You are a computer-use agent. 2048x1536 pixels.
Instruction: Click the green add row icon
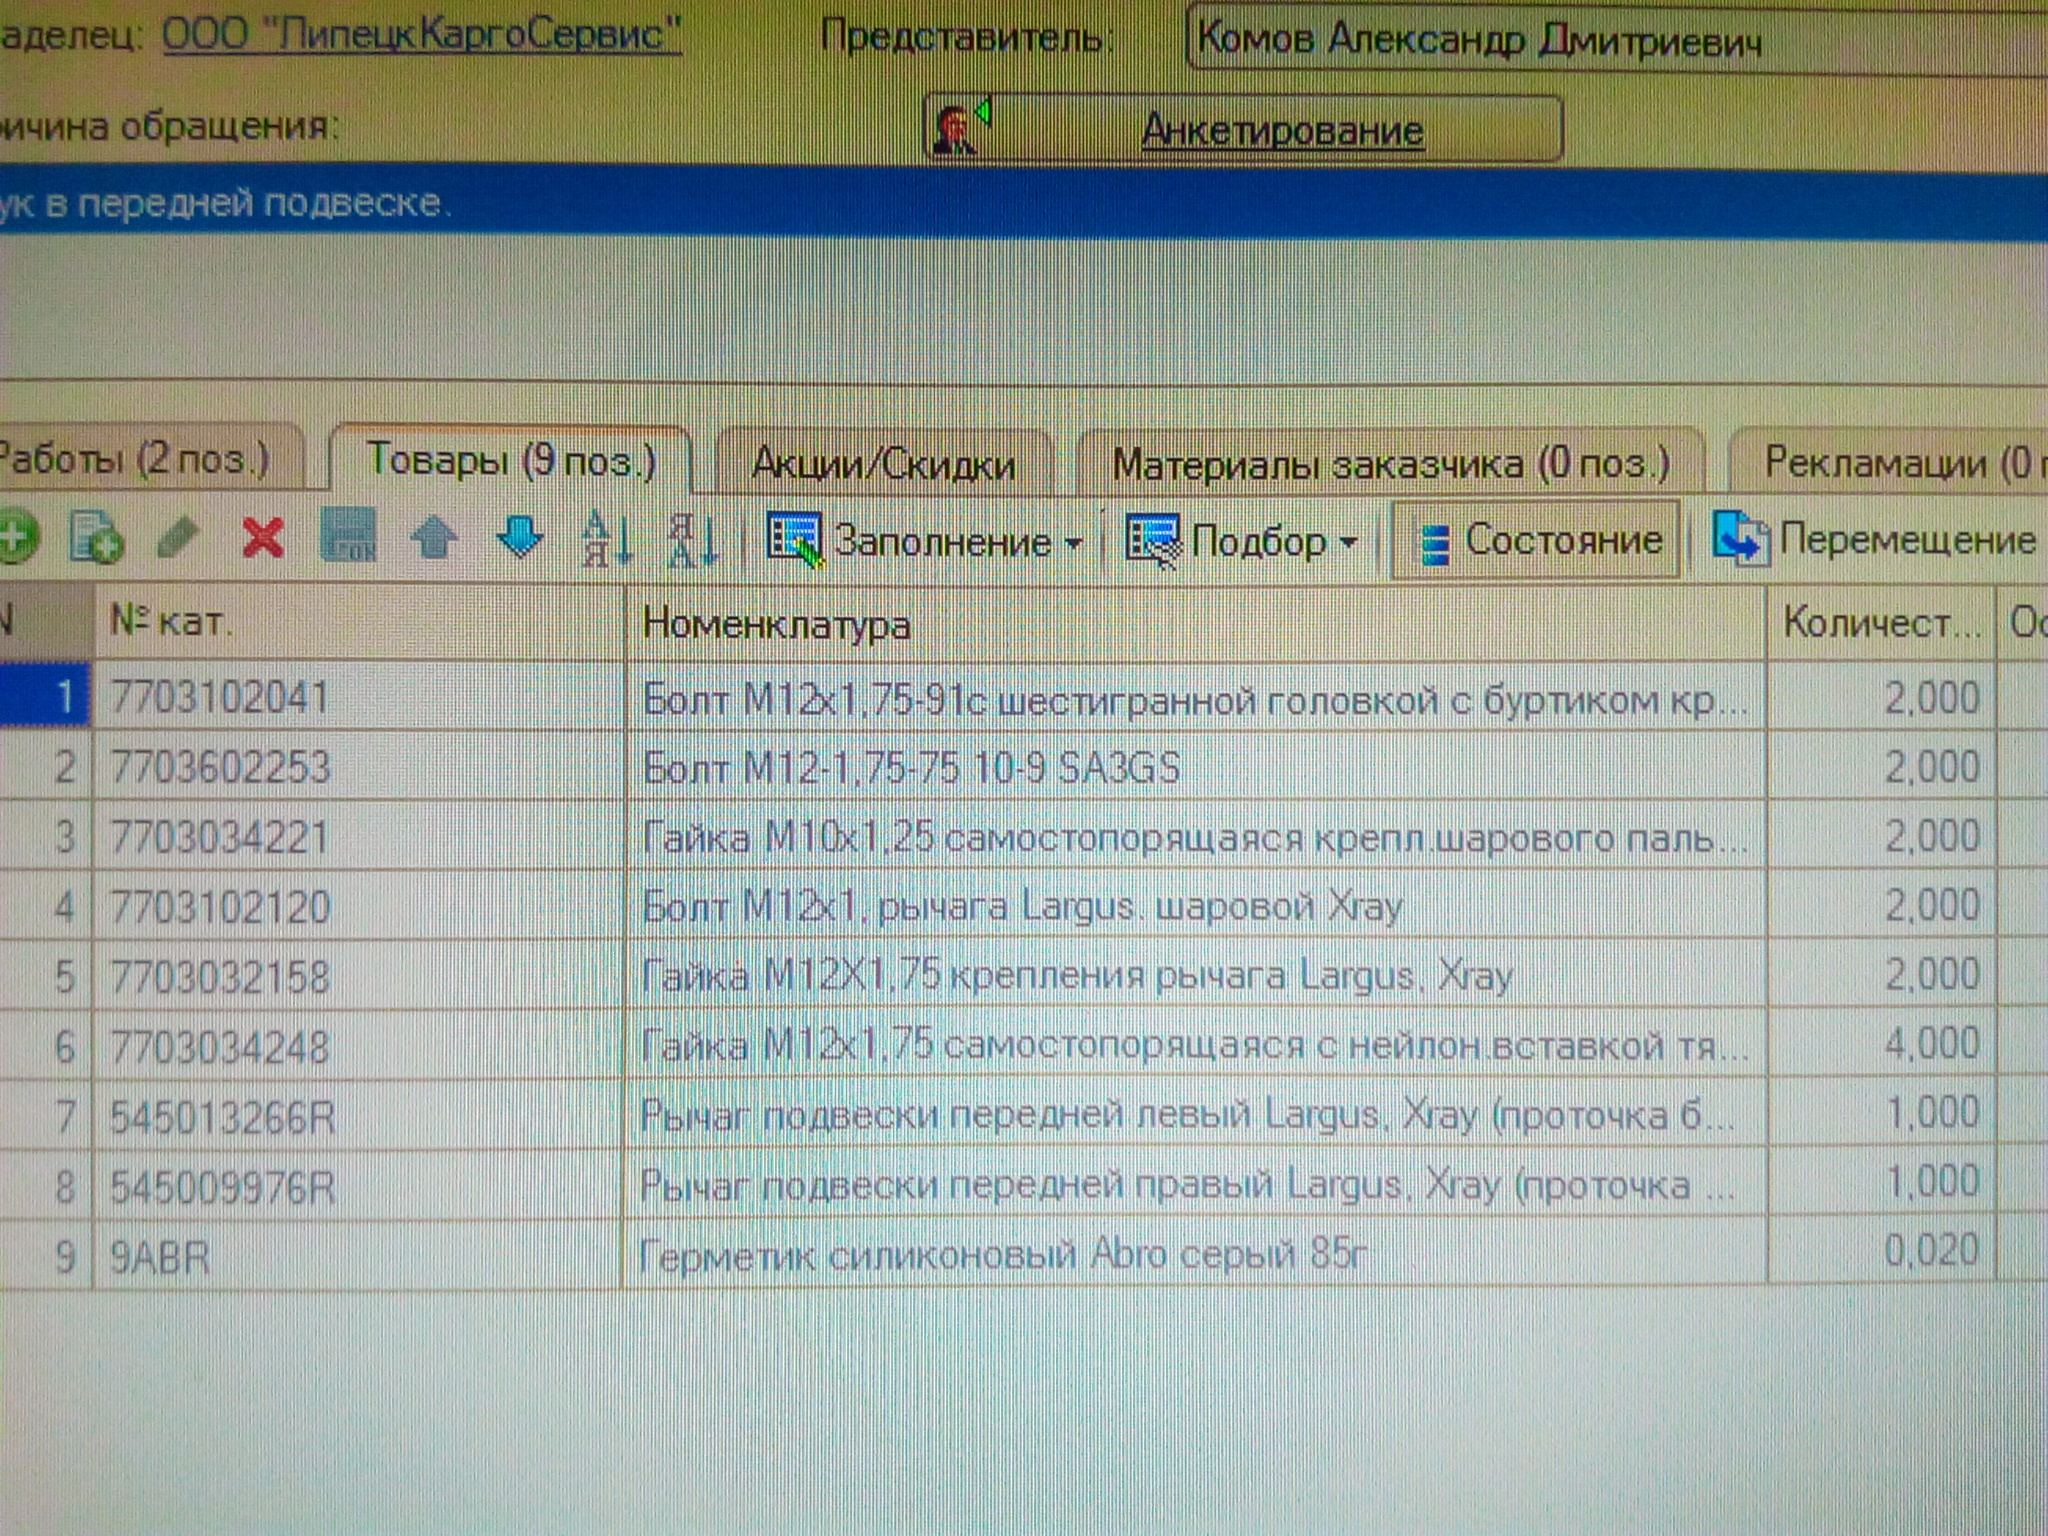tap(17, 539)
